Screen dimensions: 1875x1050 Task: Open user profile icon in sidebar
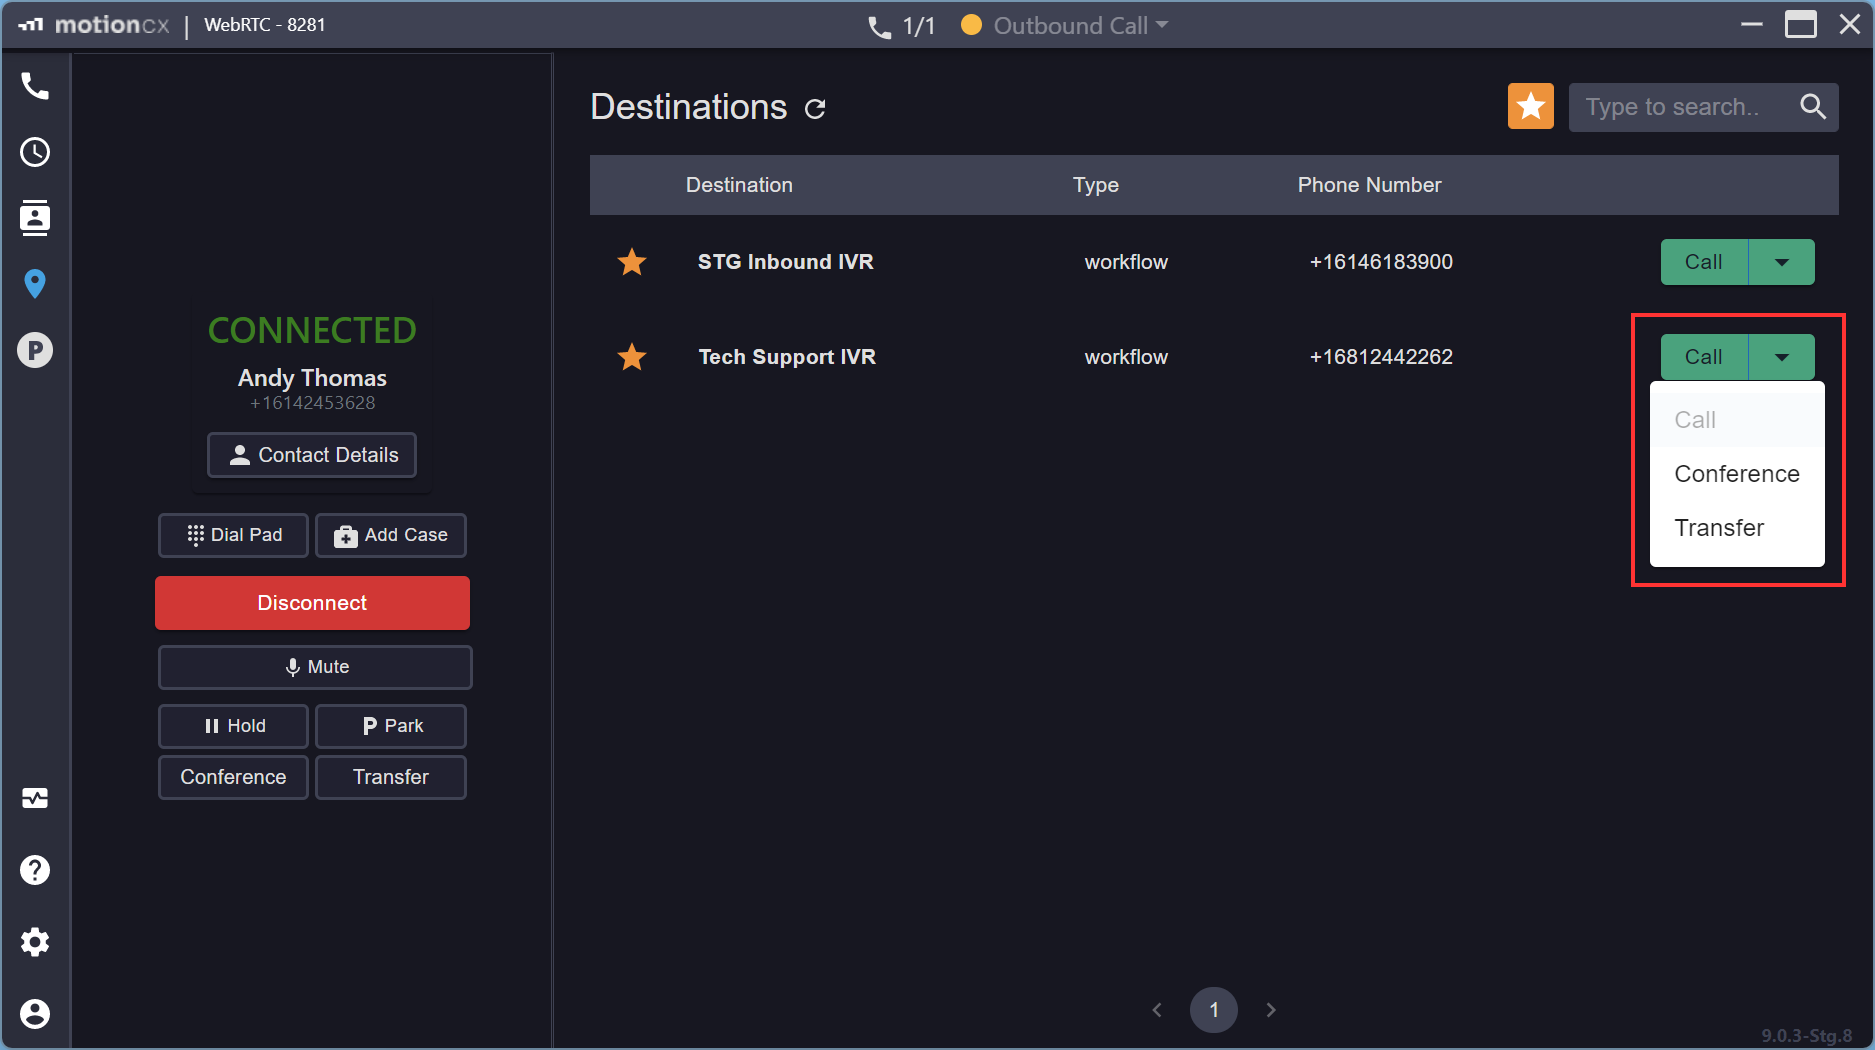point(35,1014)
